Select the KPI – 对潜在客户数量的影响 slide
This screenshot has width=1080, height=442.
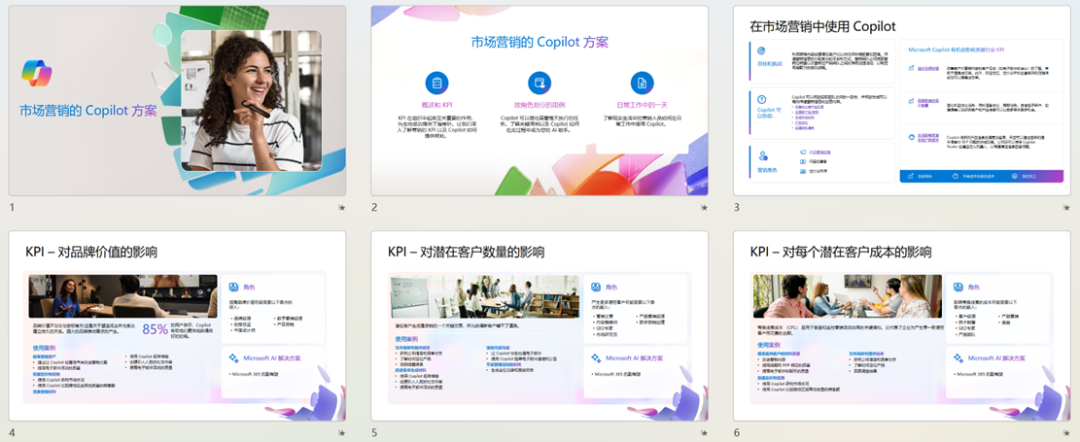coord(539,326)
